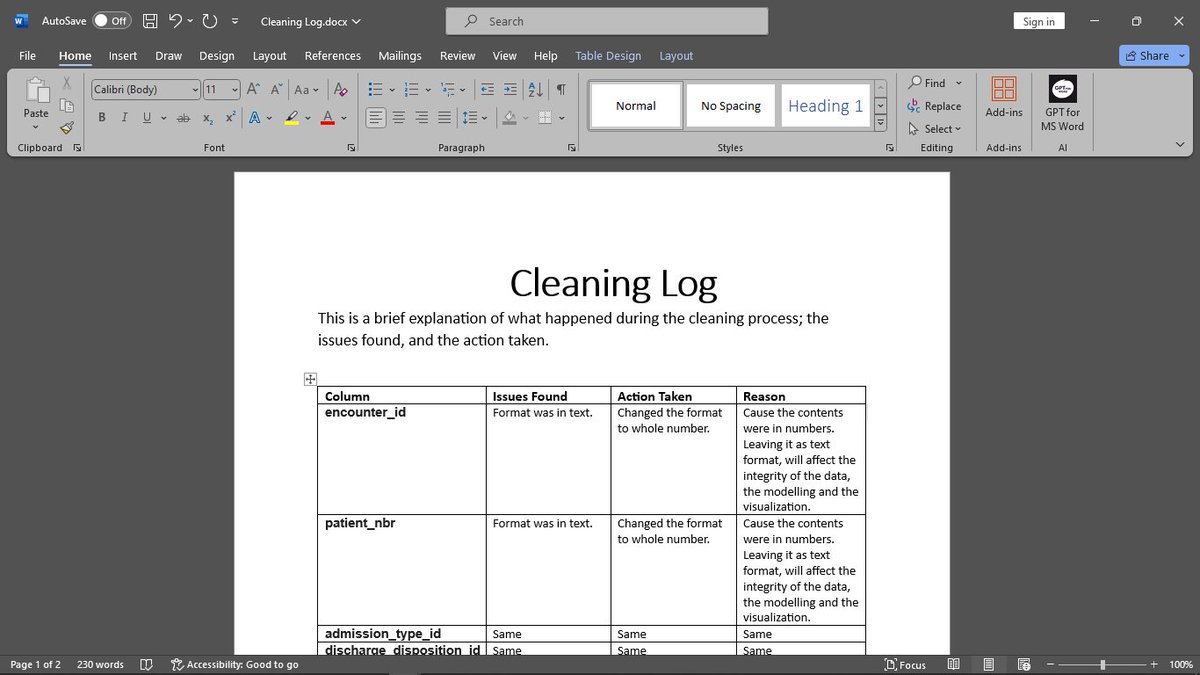This screenshot has width=1200, height=675.
Task: Apply the No Spacing style
Action: [x=730, y=105]
